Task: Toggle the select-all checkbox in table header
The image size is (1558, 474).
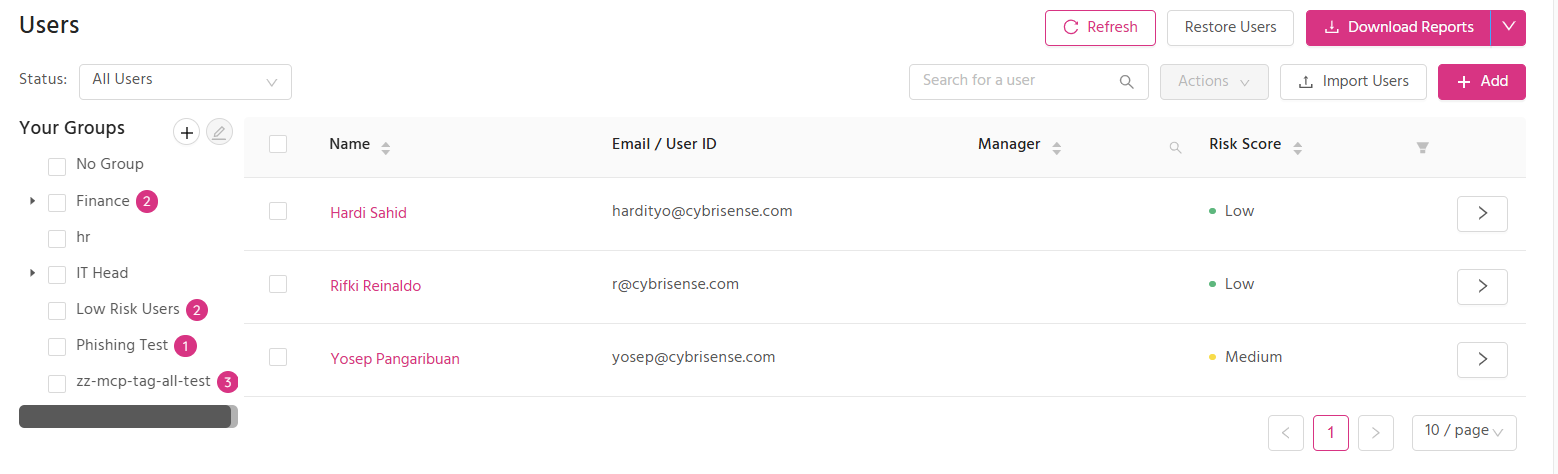Action: tap(278, 144)
